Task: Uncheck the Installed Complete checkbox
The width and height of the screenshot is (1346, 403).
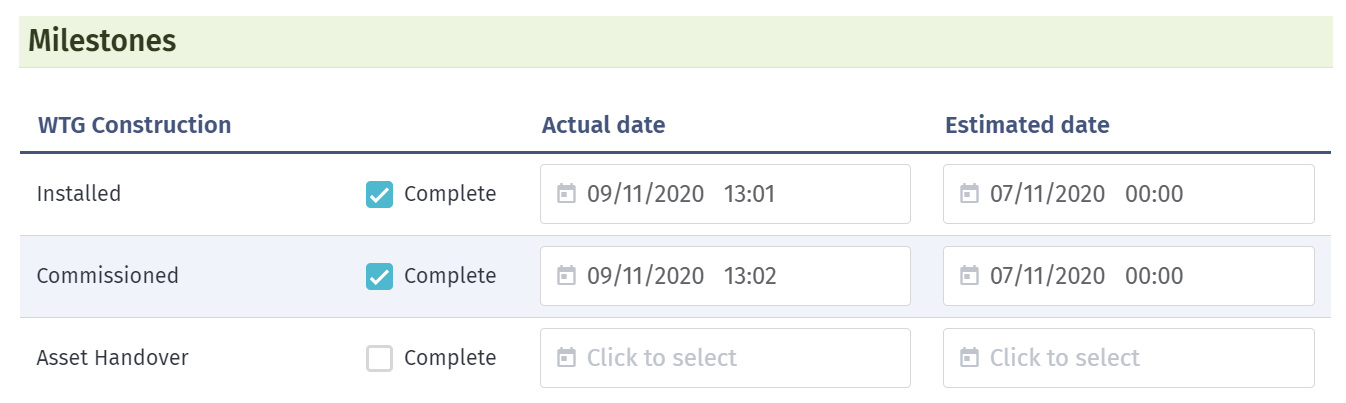Action: (x=379, y=194)
